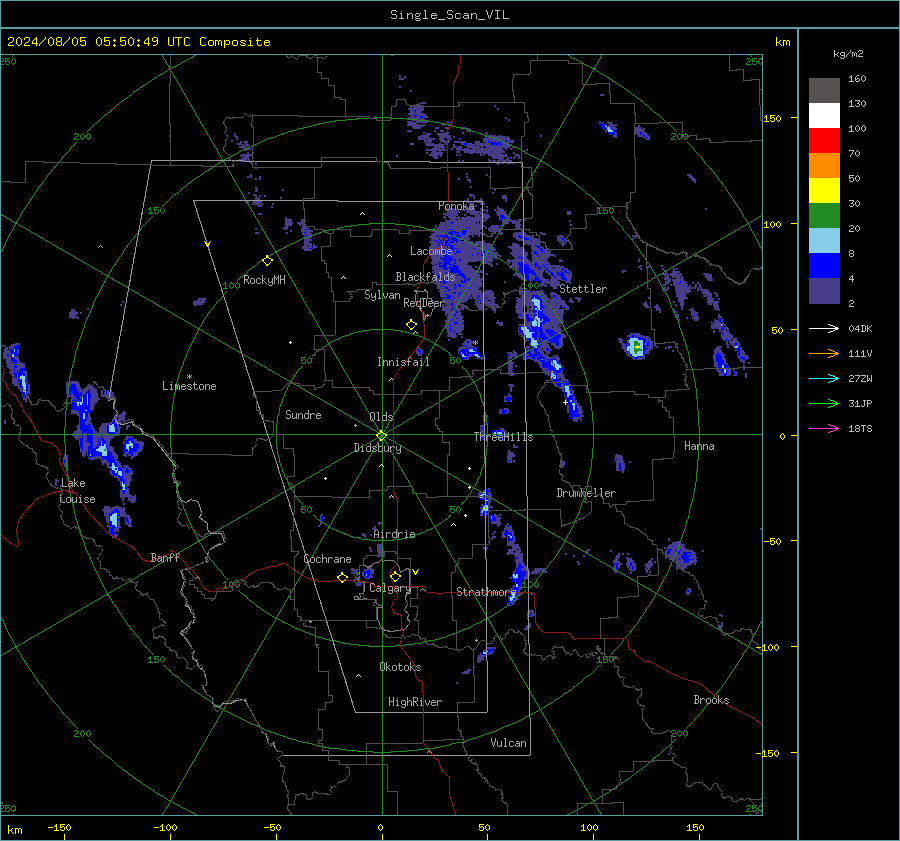The width and height of the screenshot is (900, 841).
Task: Click the orange 111V arrow in legend
Action: (824, 354)
